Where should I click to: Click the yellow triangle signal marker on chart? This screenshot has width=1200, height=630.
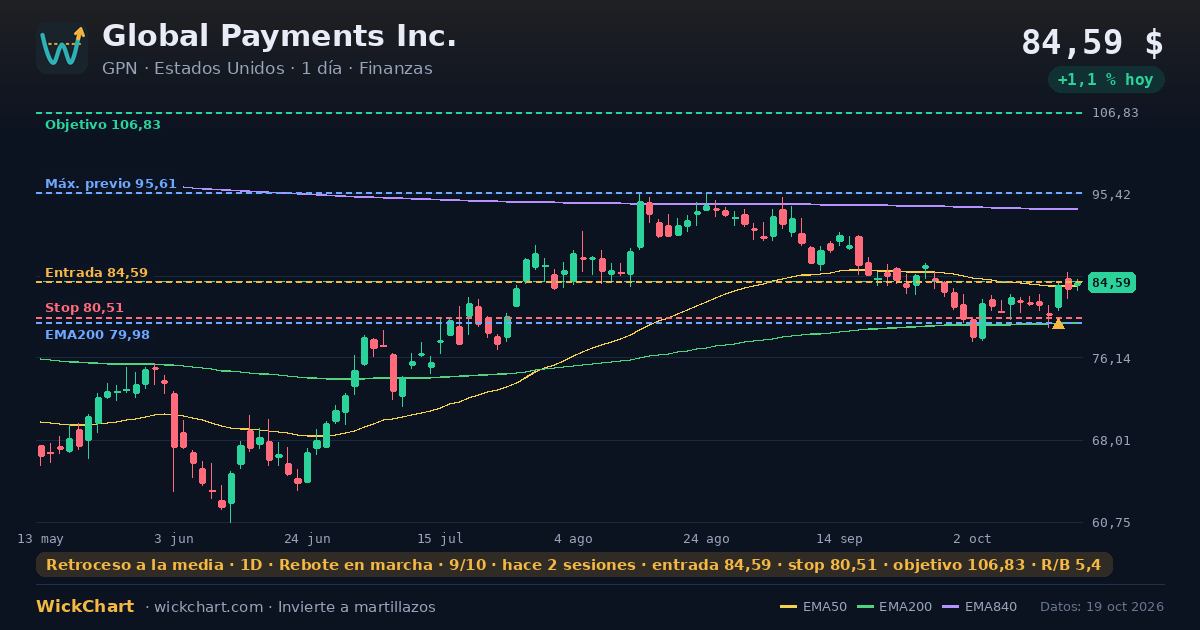(x=1058, y=323)
